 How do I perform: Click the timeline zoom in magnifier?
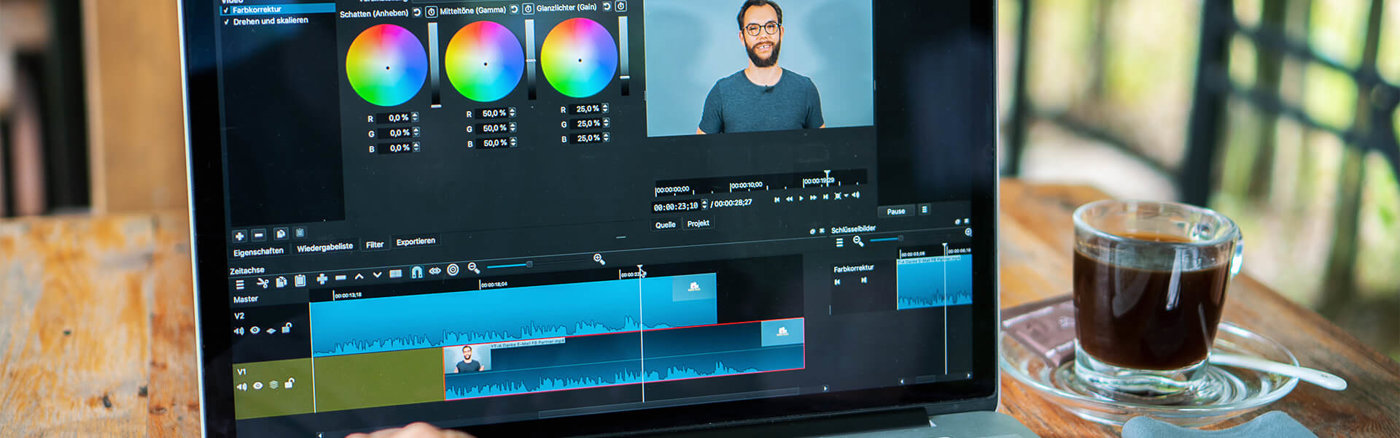click(599, 259)
